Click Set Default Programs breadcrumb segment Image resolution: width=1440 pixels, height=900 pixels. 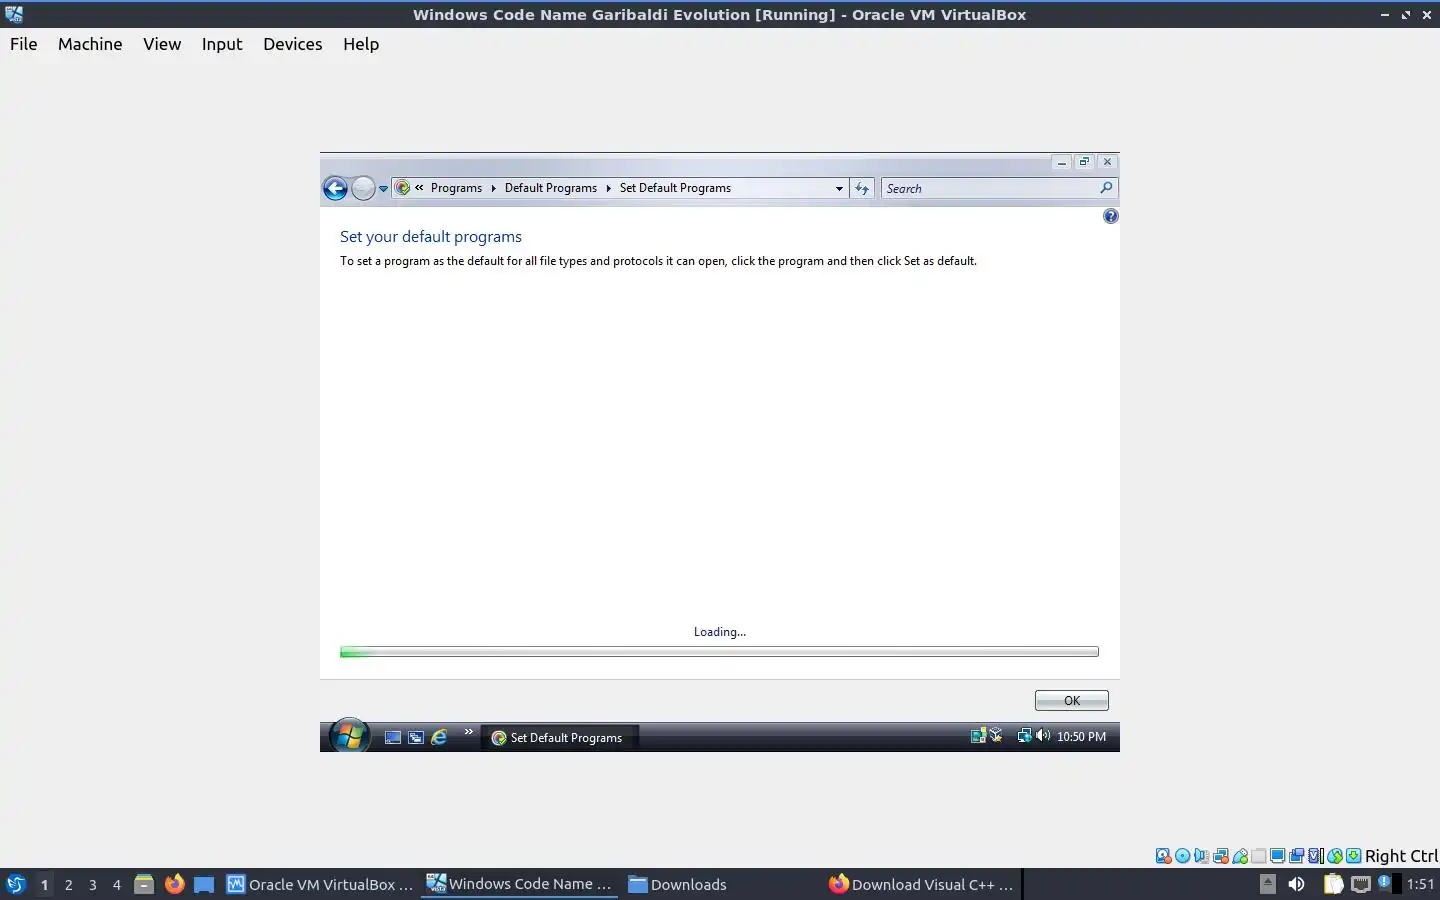pyautogui.click(x=675, y=188)
